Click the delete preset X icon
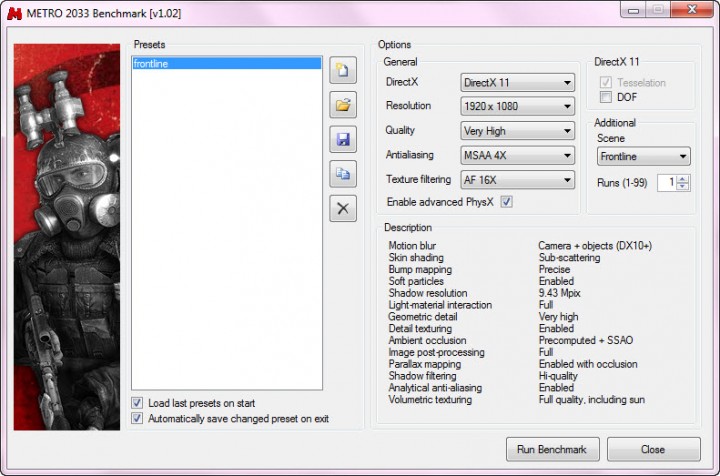This screenshot has width=720, height=476. point(343,208)
